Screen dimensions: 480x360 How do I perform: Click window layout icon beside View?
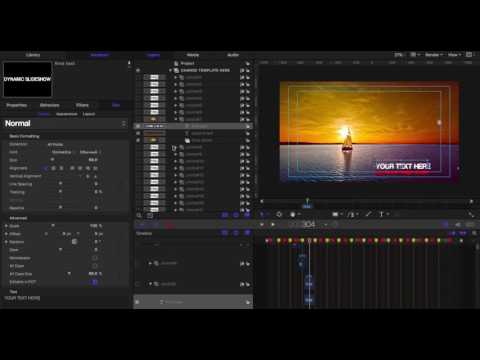(469, 55)
